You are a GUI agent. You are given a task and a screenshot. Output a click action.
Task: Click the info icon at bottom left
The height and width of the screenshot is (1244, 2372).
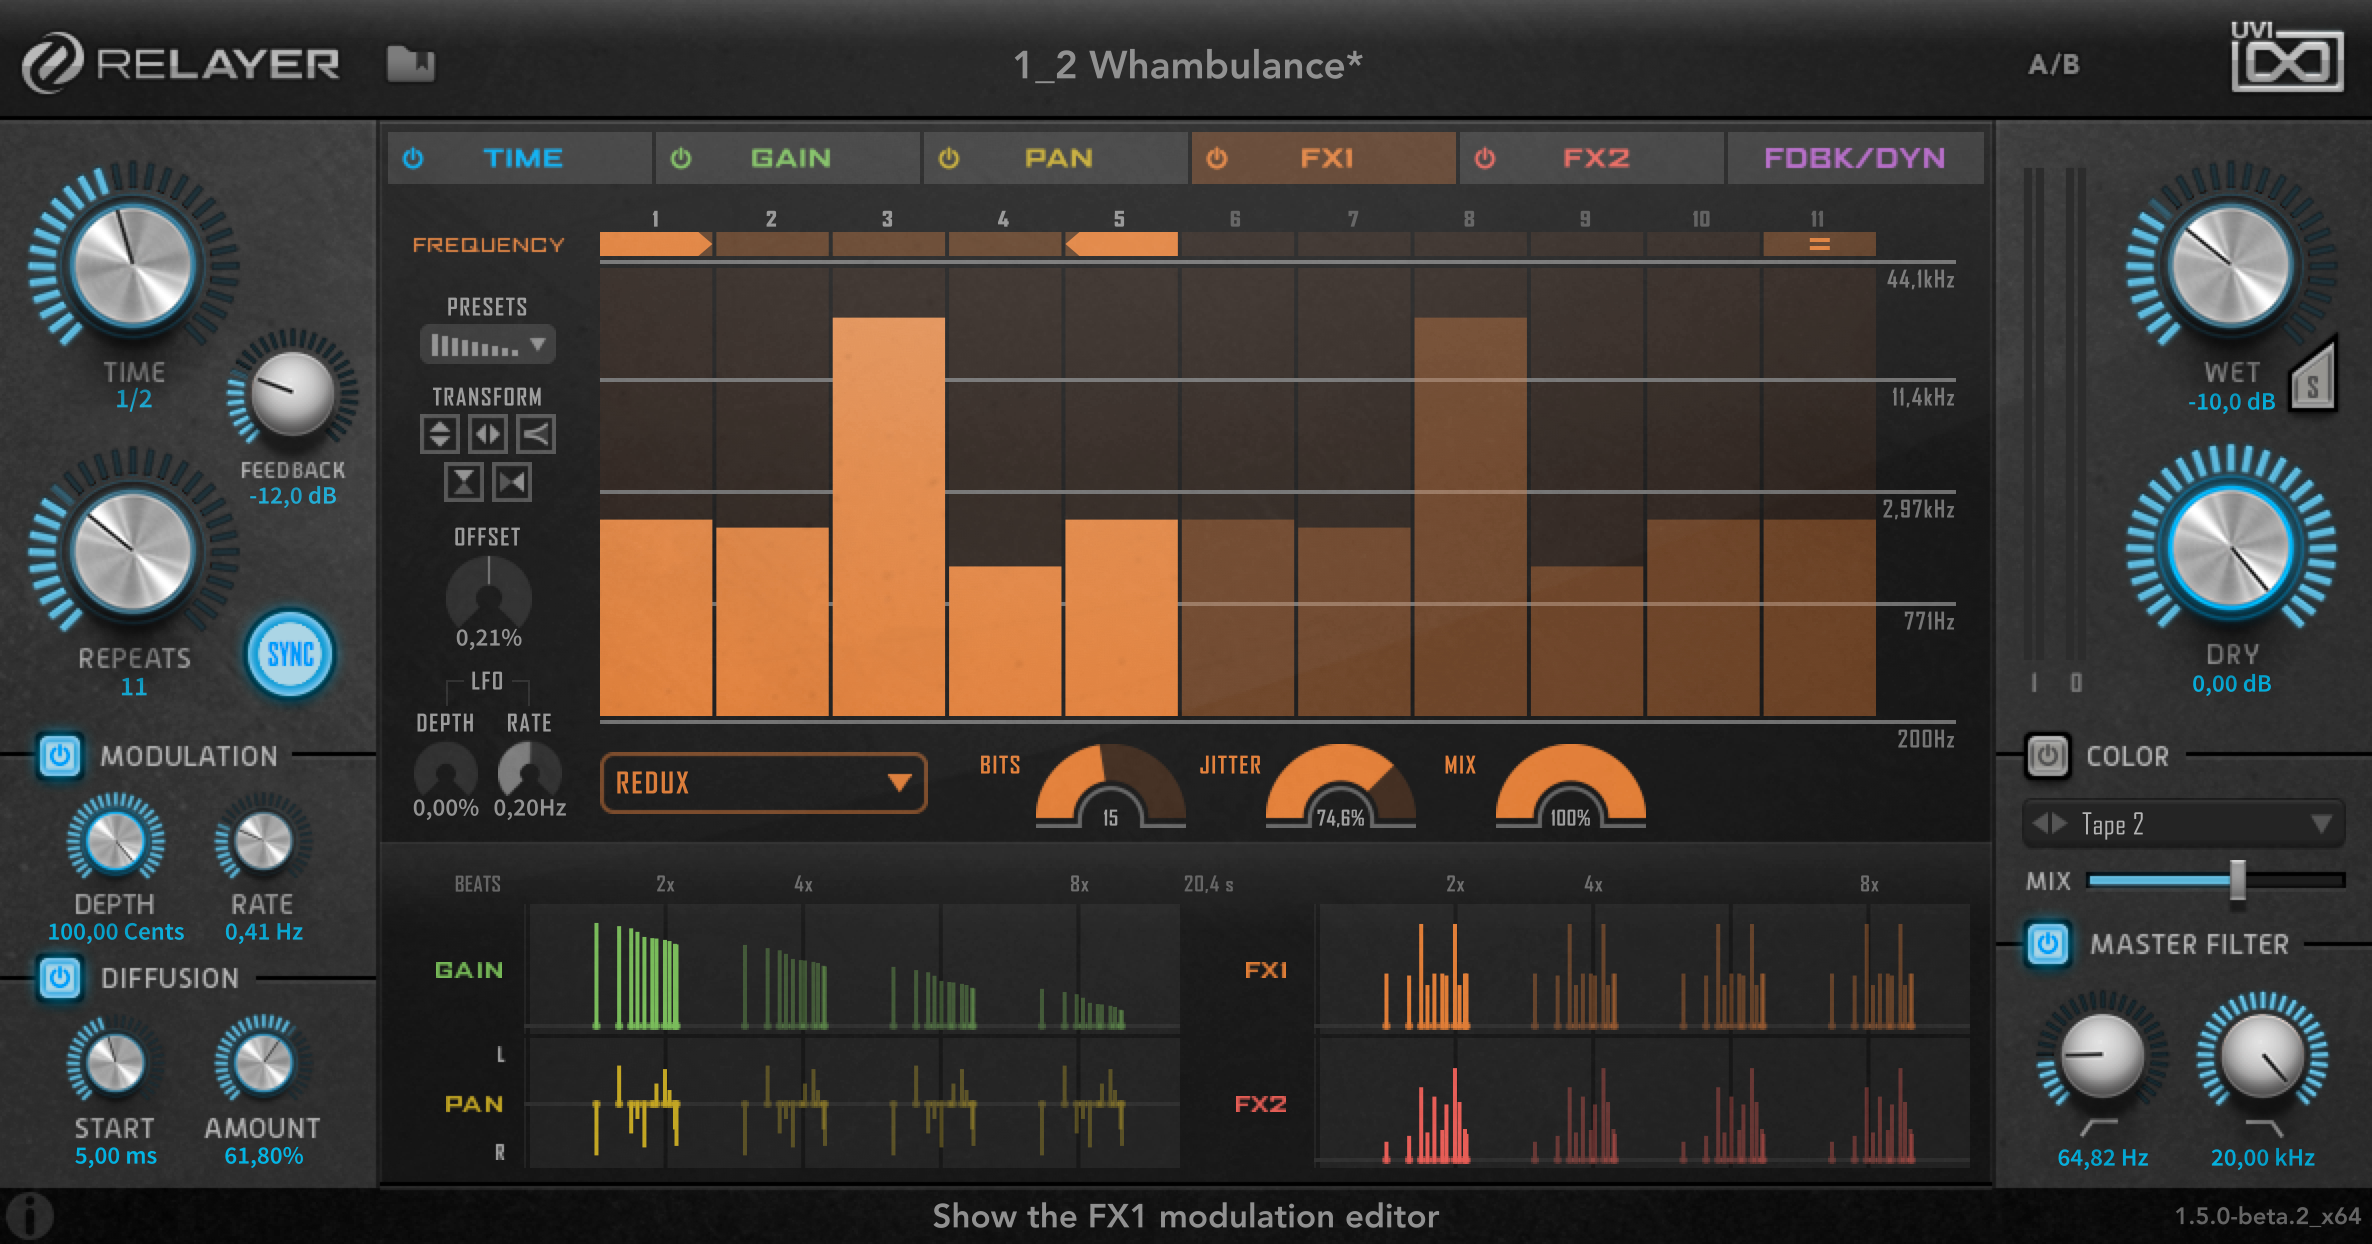click(30, 1216)
